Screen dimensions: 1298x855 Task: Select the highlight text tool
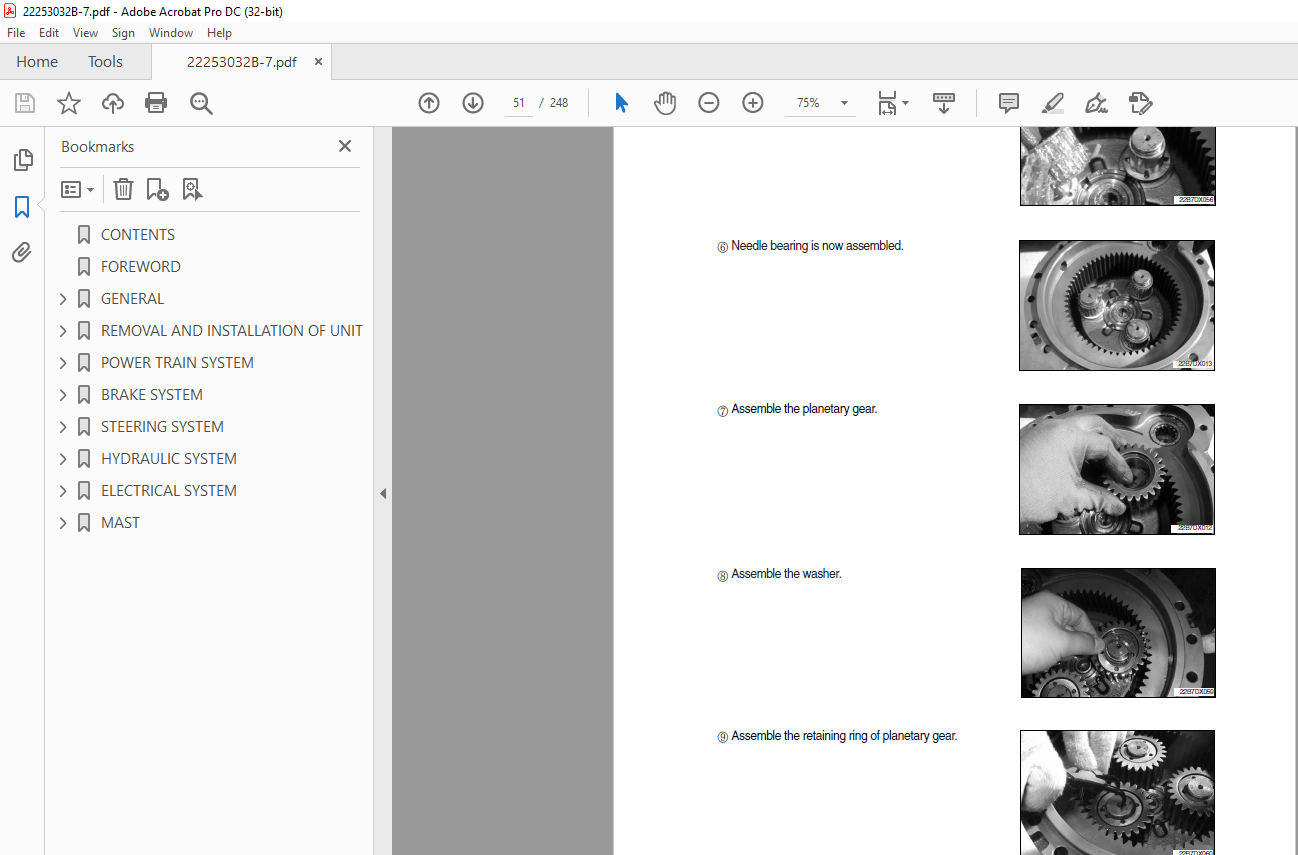[x=1052, y=103]
